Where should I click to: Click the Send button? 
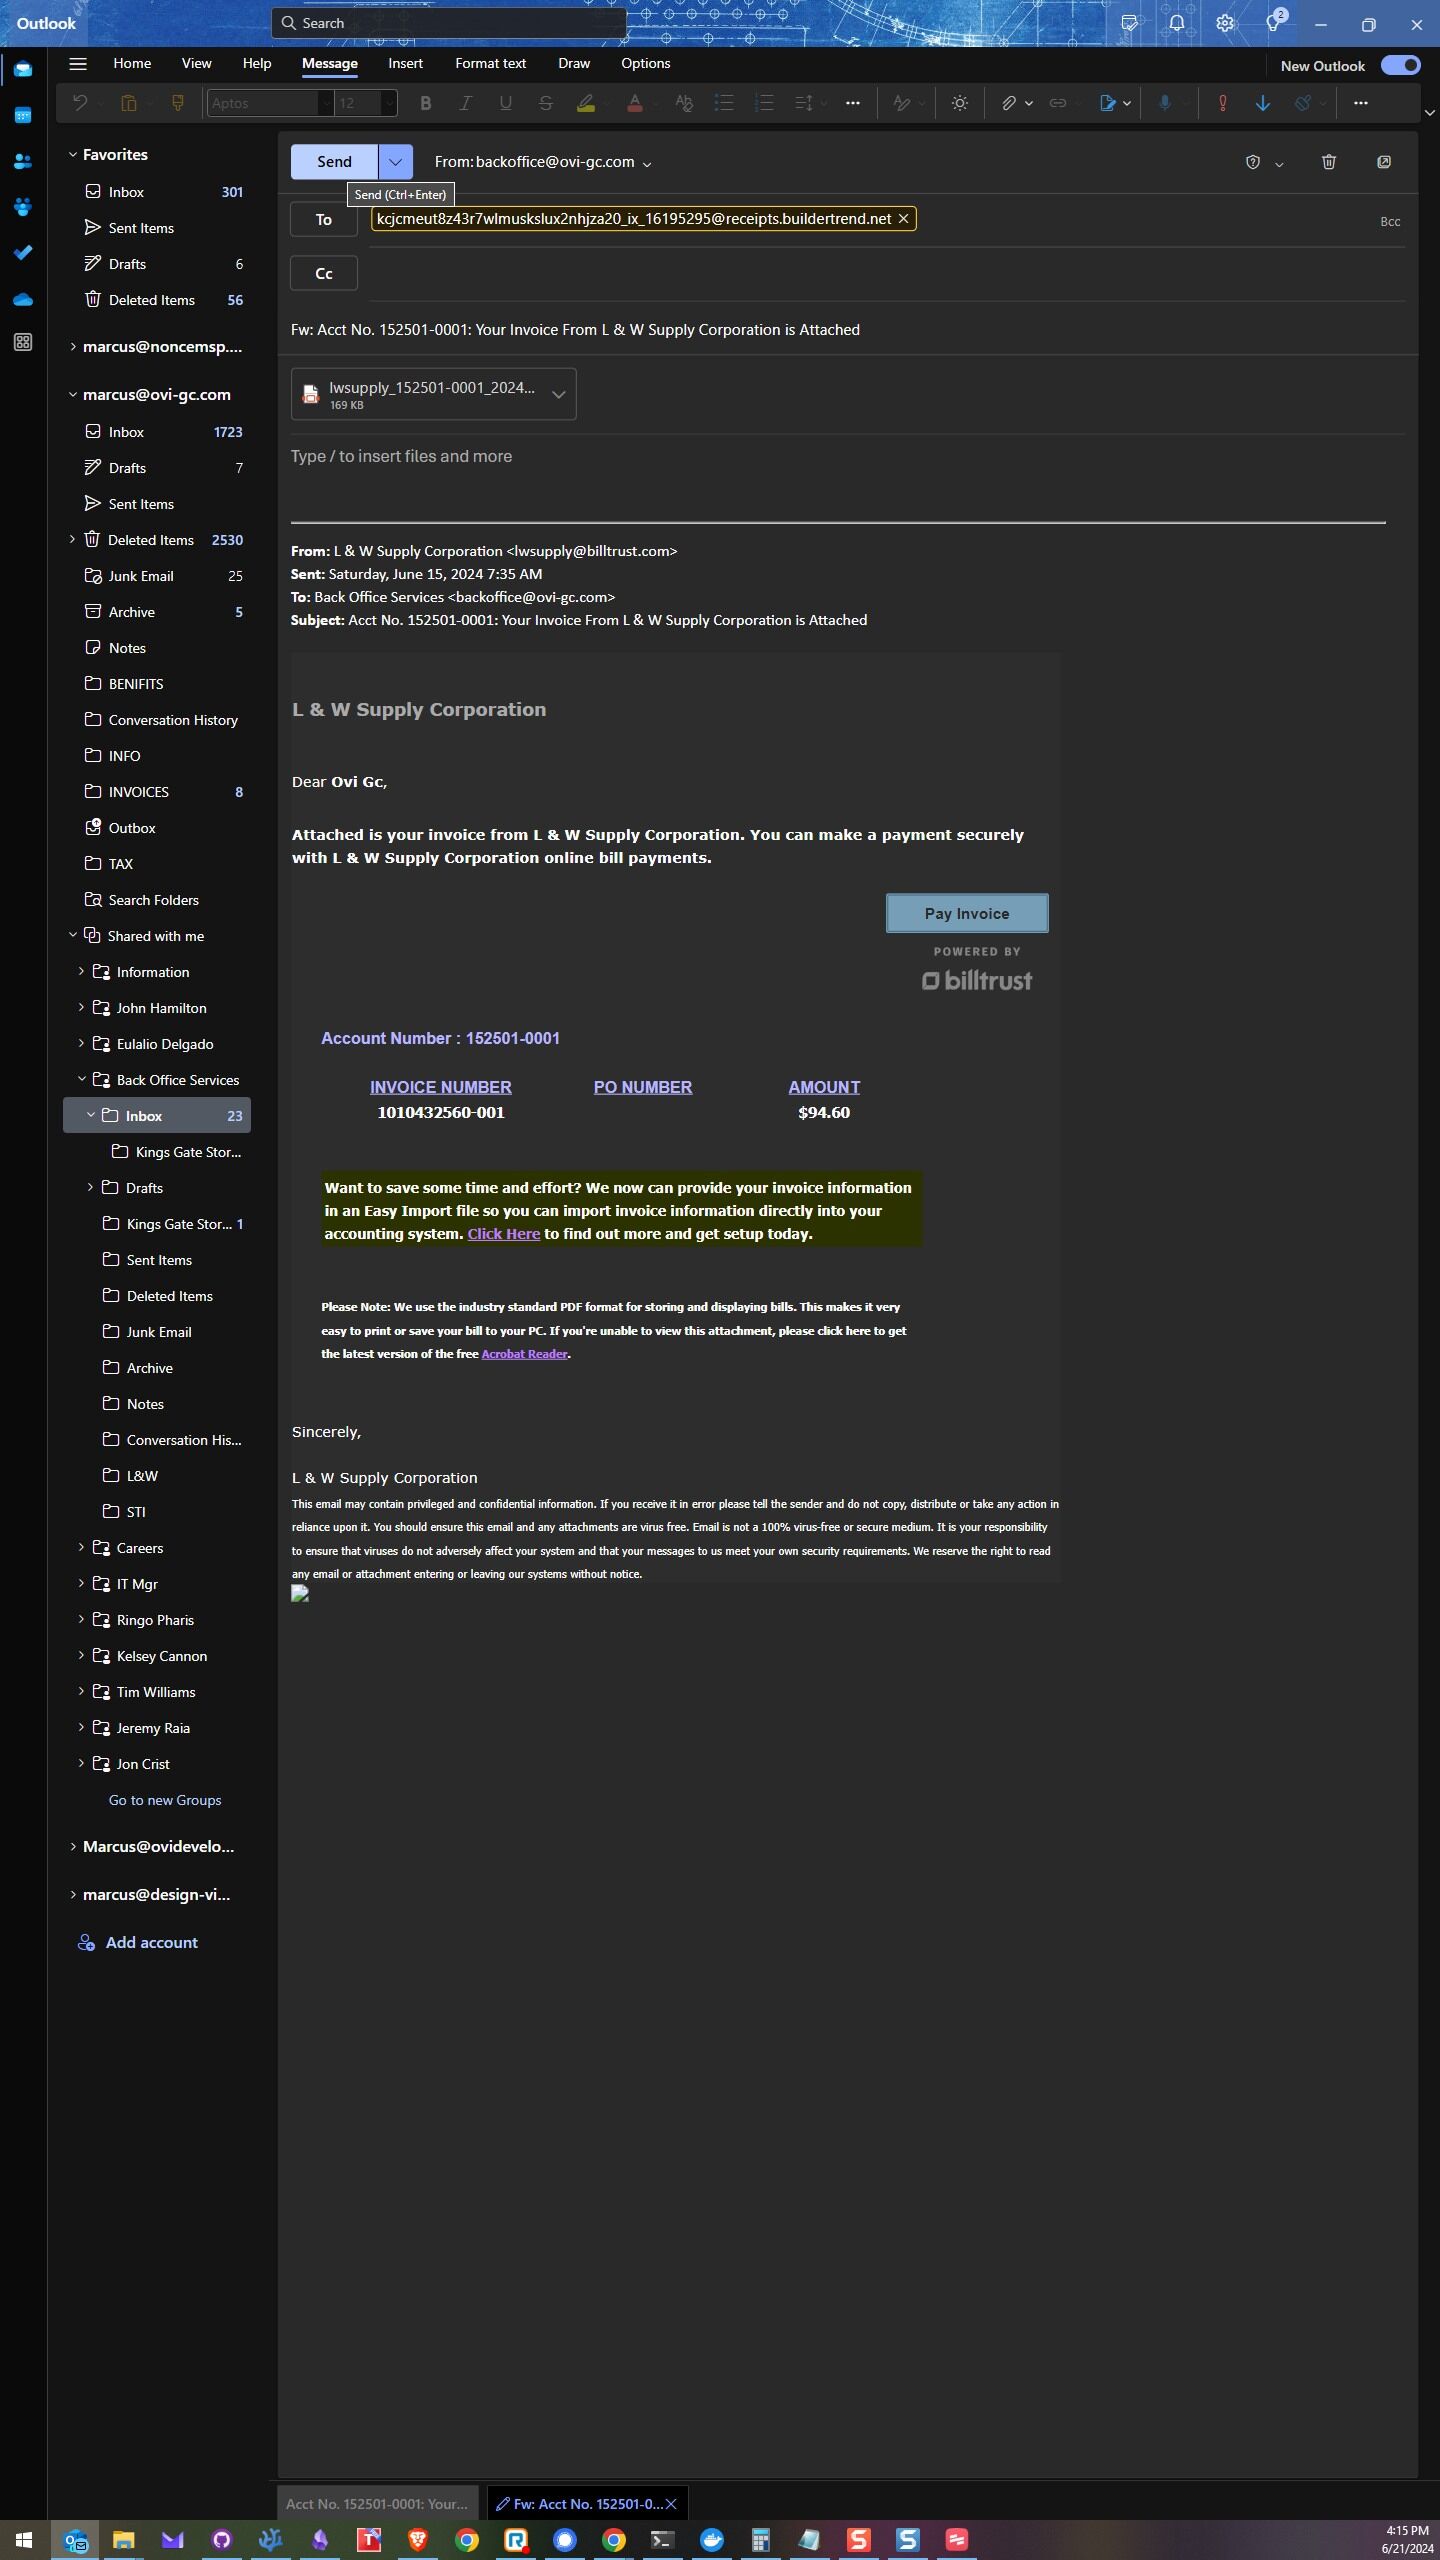coord(334,162)
